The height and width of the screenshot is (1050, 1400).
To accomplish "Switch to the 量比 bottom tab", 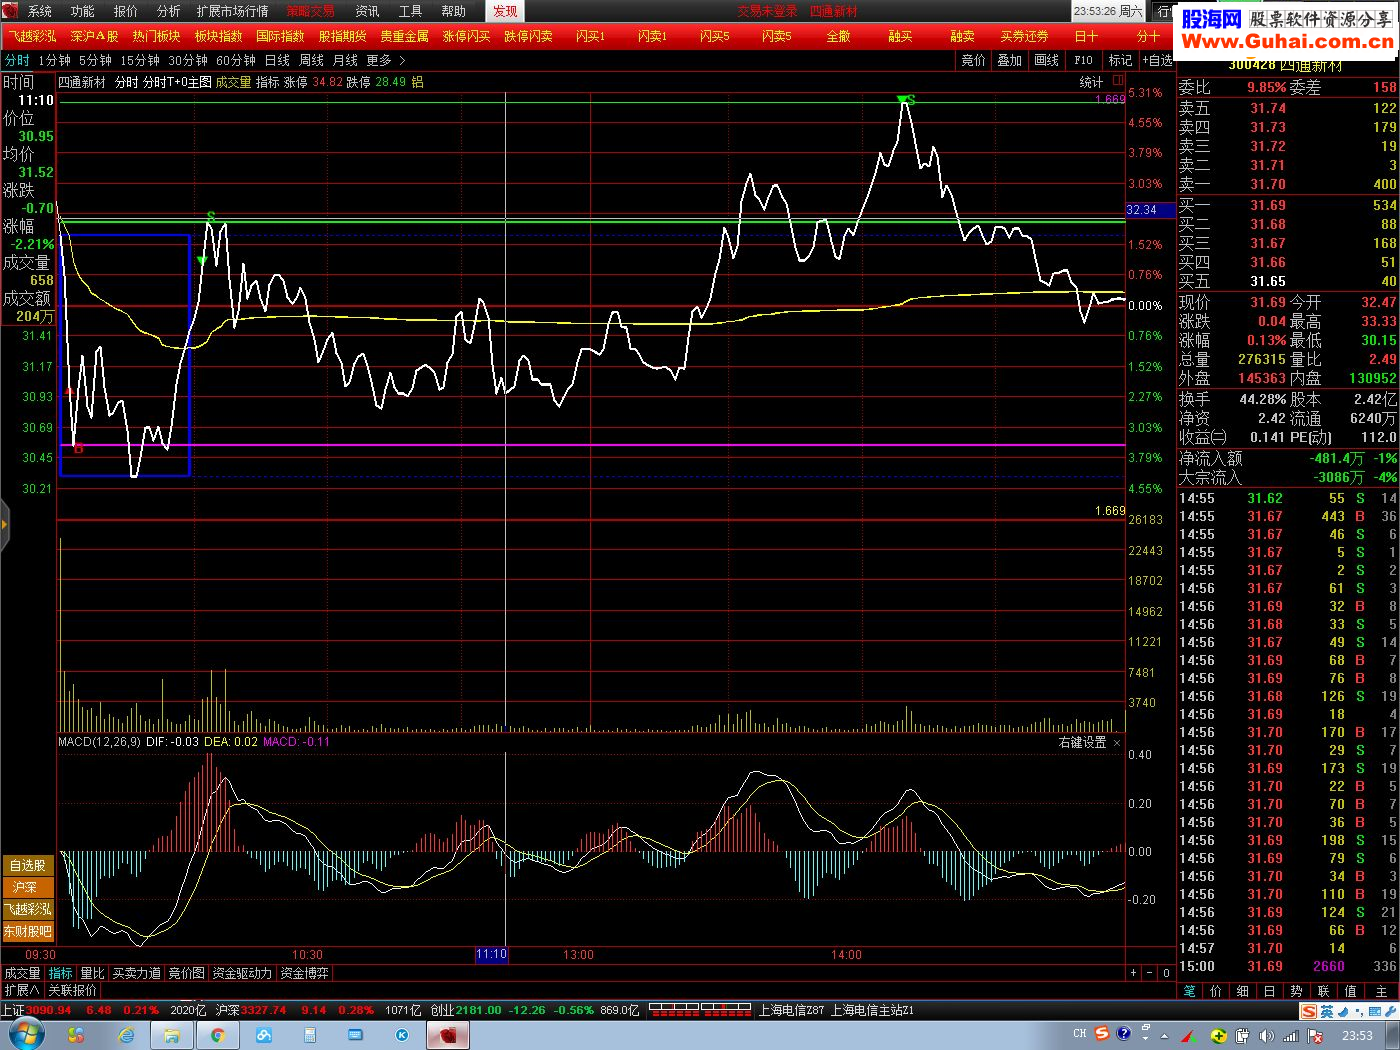I will pyautogui.click(x=92, y=973).
